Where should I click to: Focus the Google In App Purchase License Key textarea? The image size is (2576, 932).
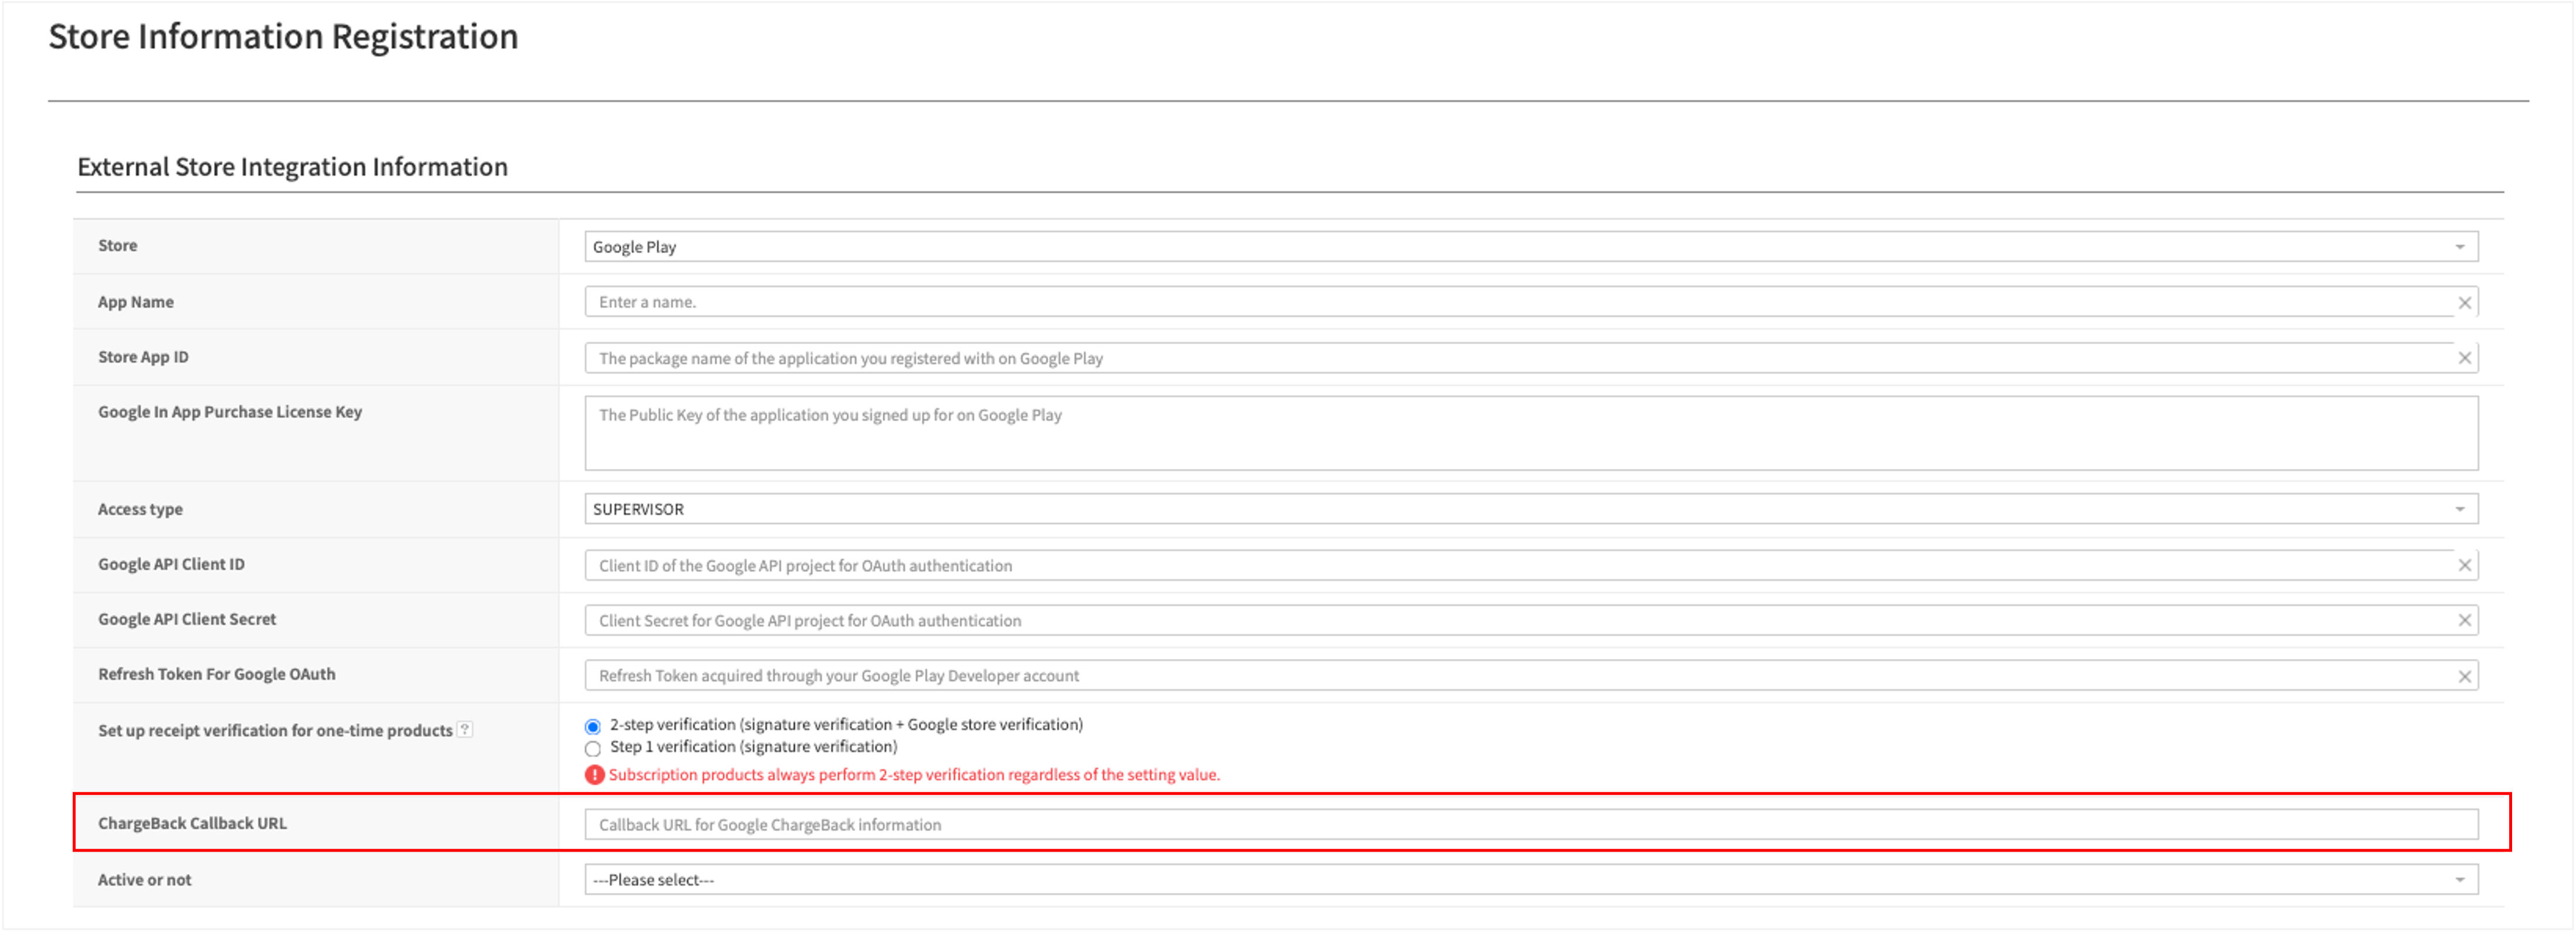click(1531, 434)
